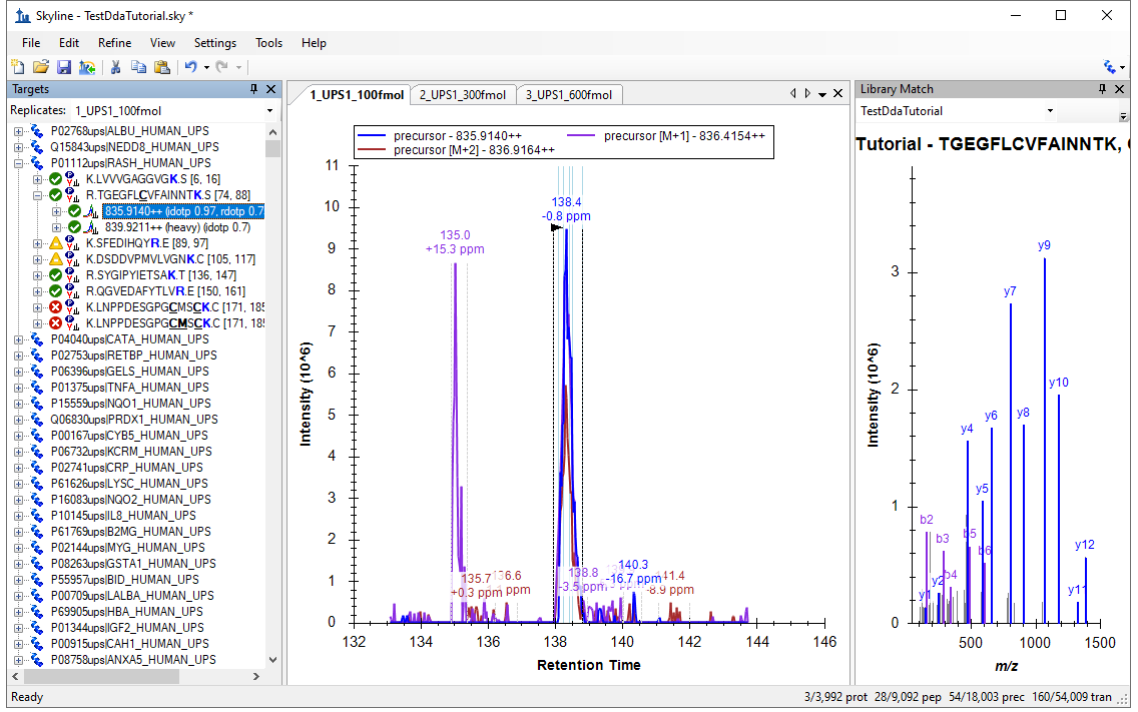Select the 3_UPS1_600fmol chromatogram tab

pyautogui.click(x=568, y=95)
